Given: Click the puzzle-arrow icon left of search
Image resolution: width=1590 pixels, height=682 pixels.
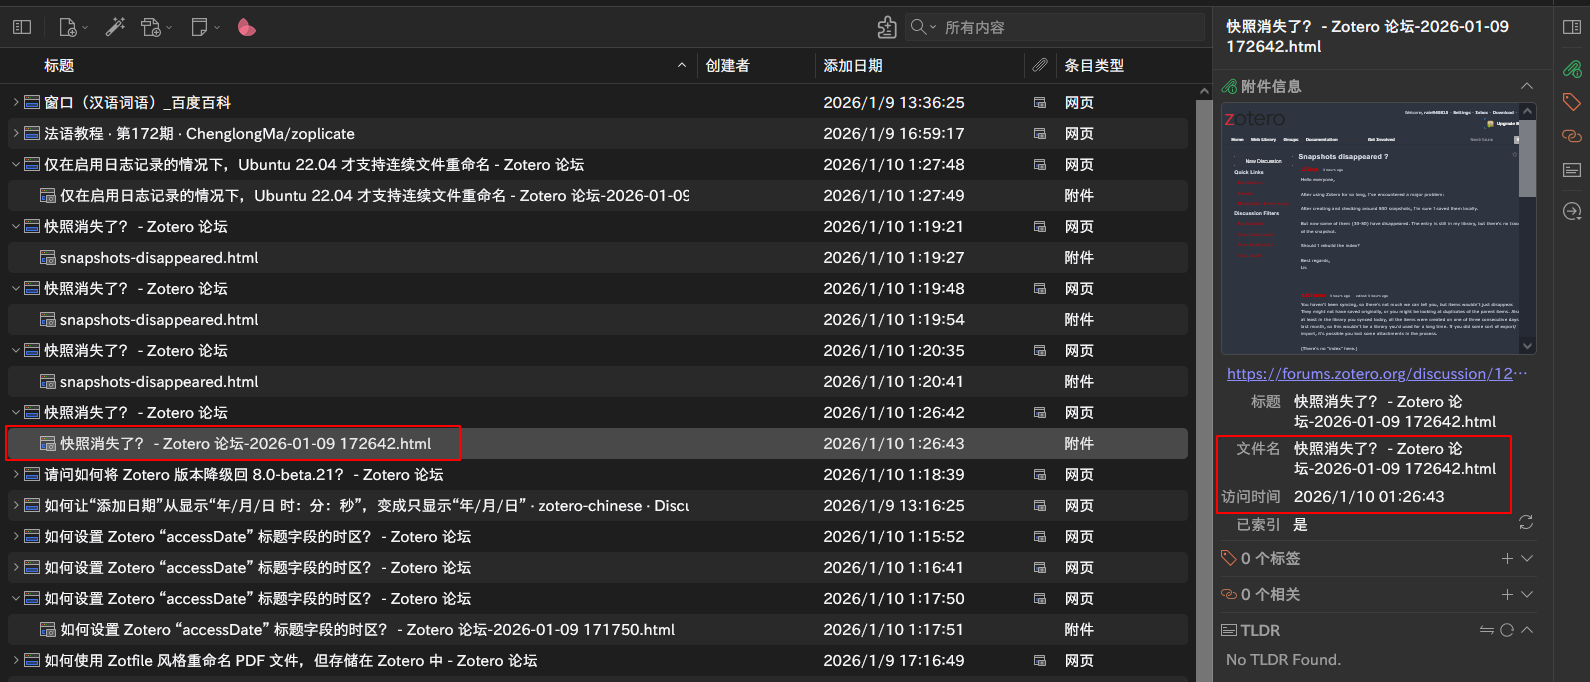Looking at the screenshot, I should click(x=886, y=27).
